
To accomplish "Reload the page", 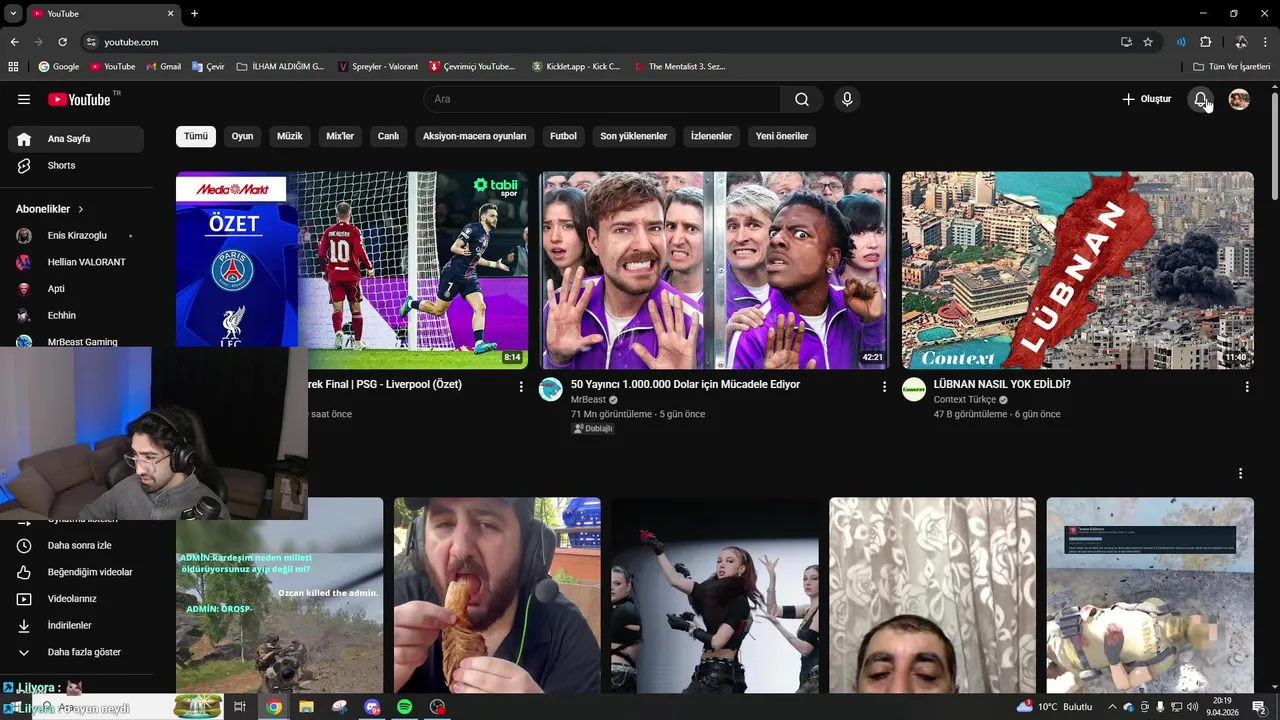I will coord(62,42).
